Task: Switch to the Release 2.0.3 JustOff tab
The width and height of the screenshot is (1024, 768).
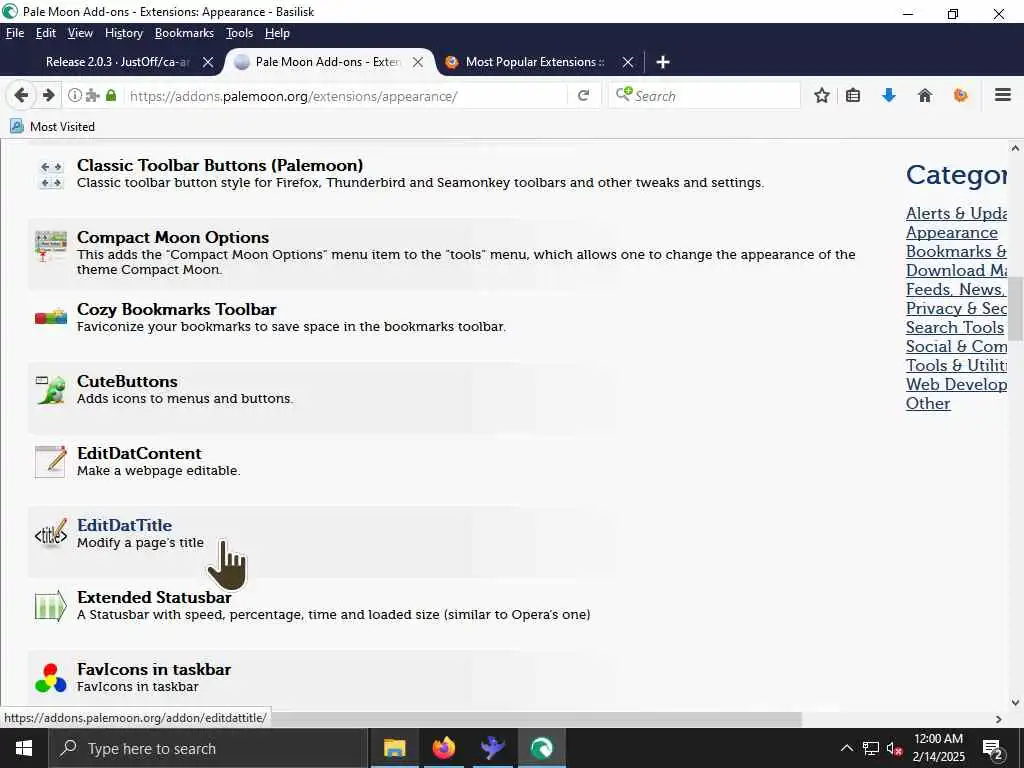Action: point(118,62)
